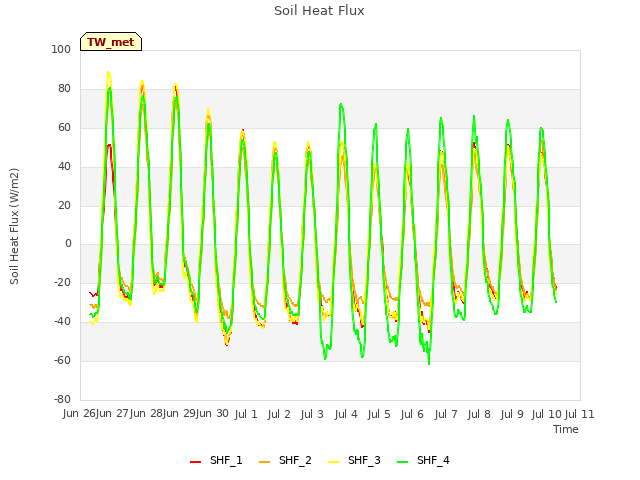Click the Jul 6 x-axis date label
The height and width of the screenshot is (480, 640).
(x=412, y=414)
